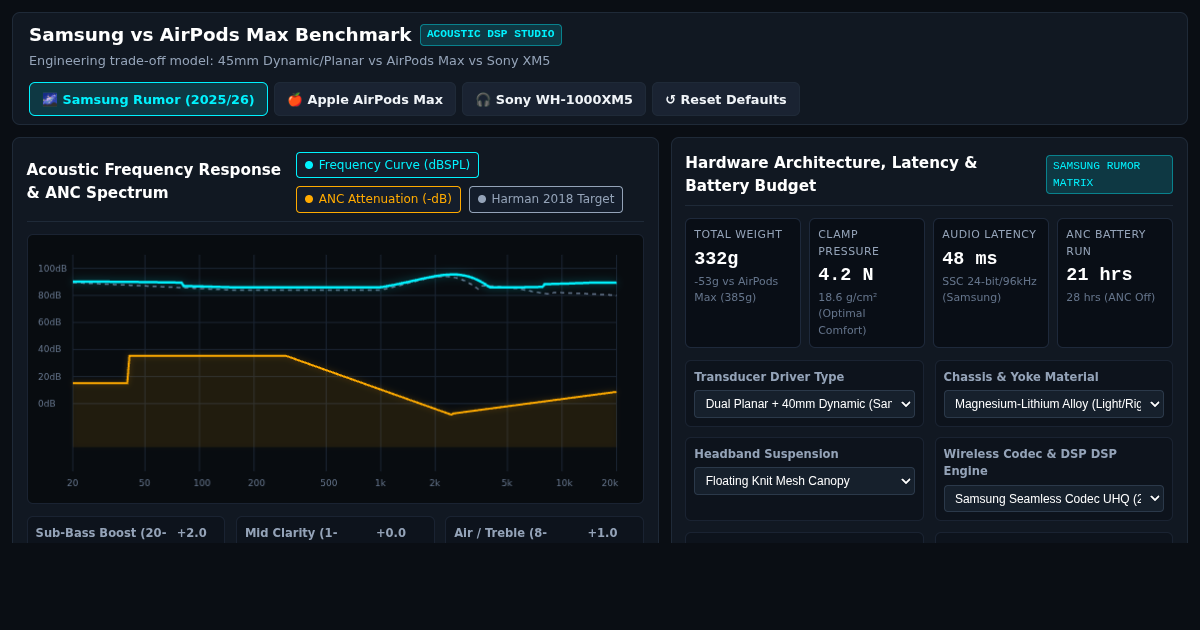Select the Samsung Rumor (2025/26) preset
The width and height of the screenshot is (1200, 630).
pos(148,99)
